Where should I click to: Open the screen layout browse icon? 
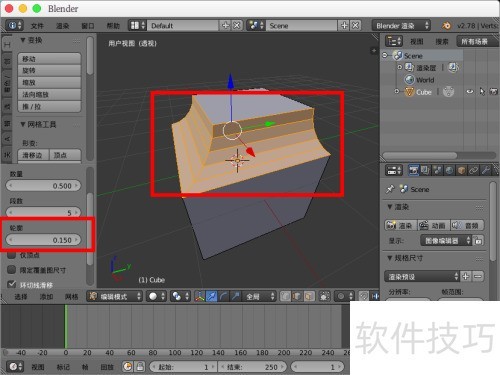point(138,25)
